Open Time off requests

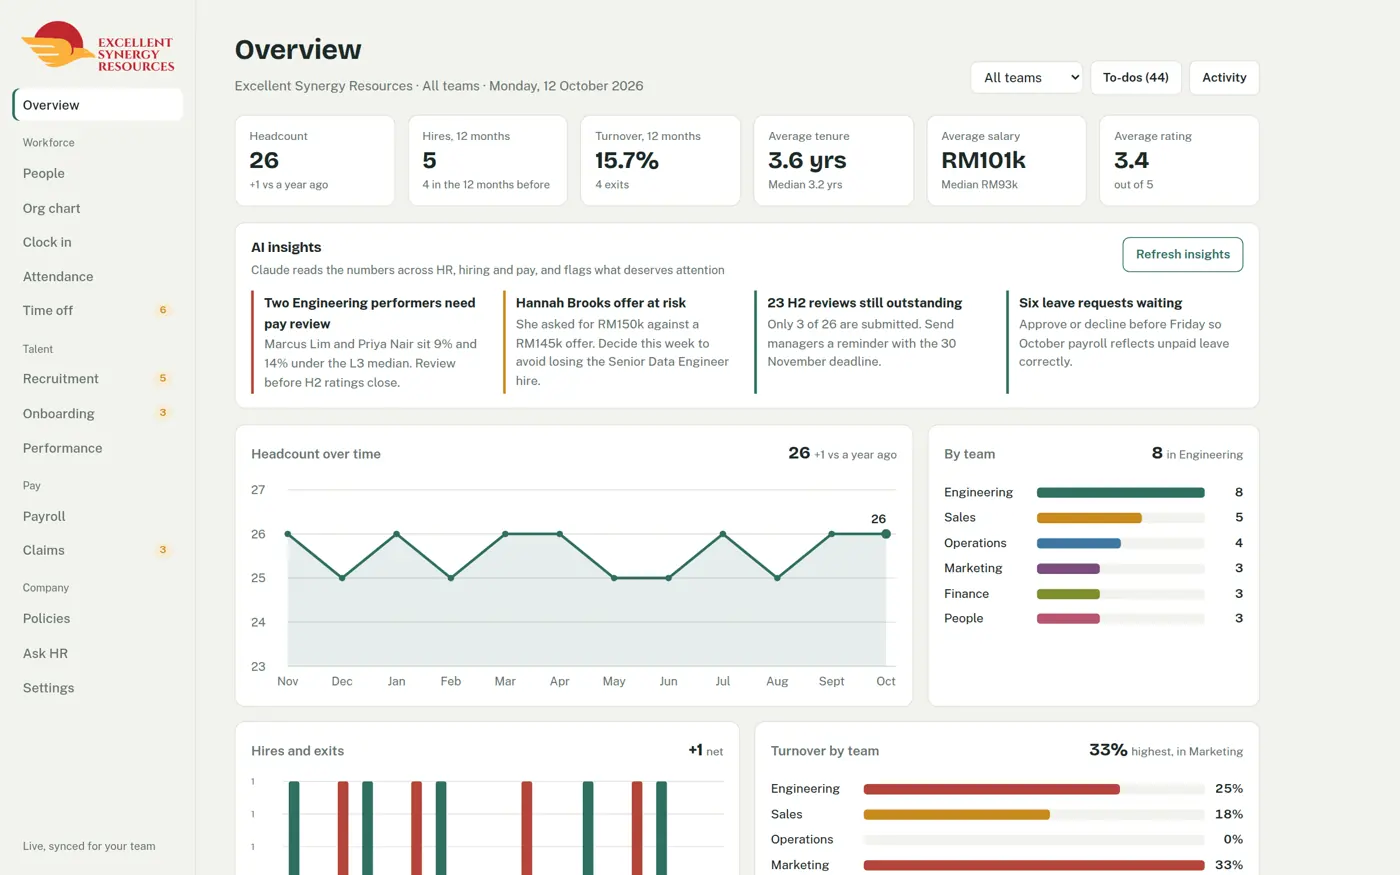(98, 310)
